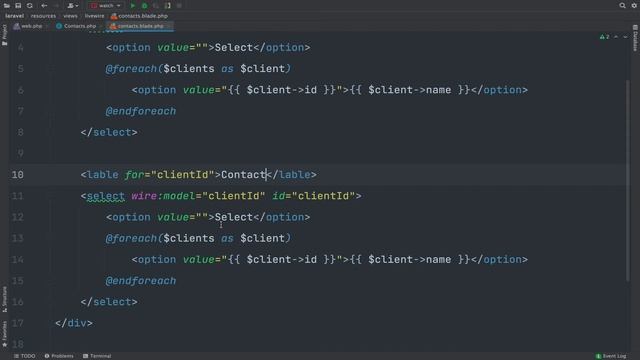Viewport: 640px width, 360px height.
Task: Start debugging with the green bug icon
Action: [144, 6]
